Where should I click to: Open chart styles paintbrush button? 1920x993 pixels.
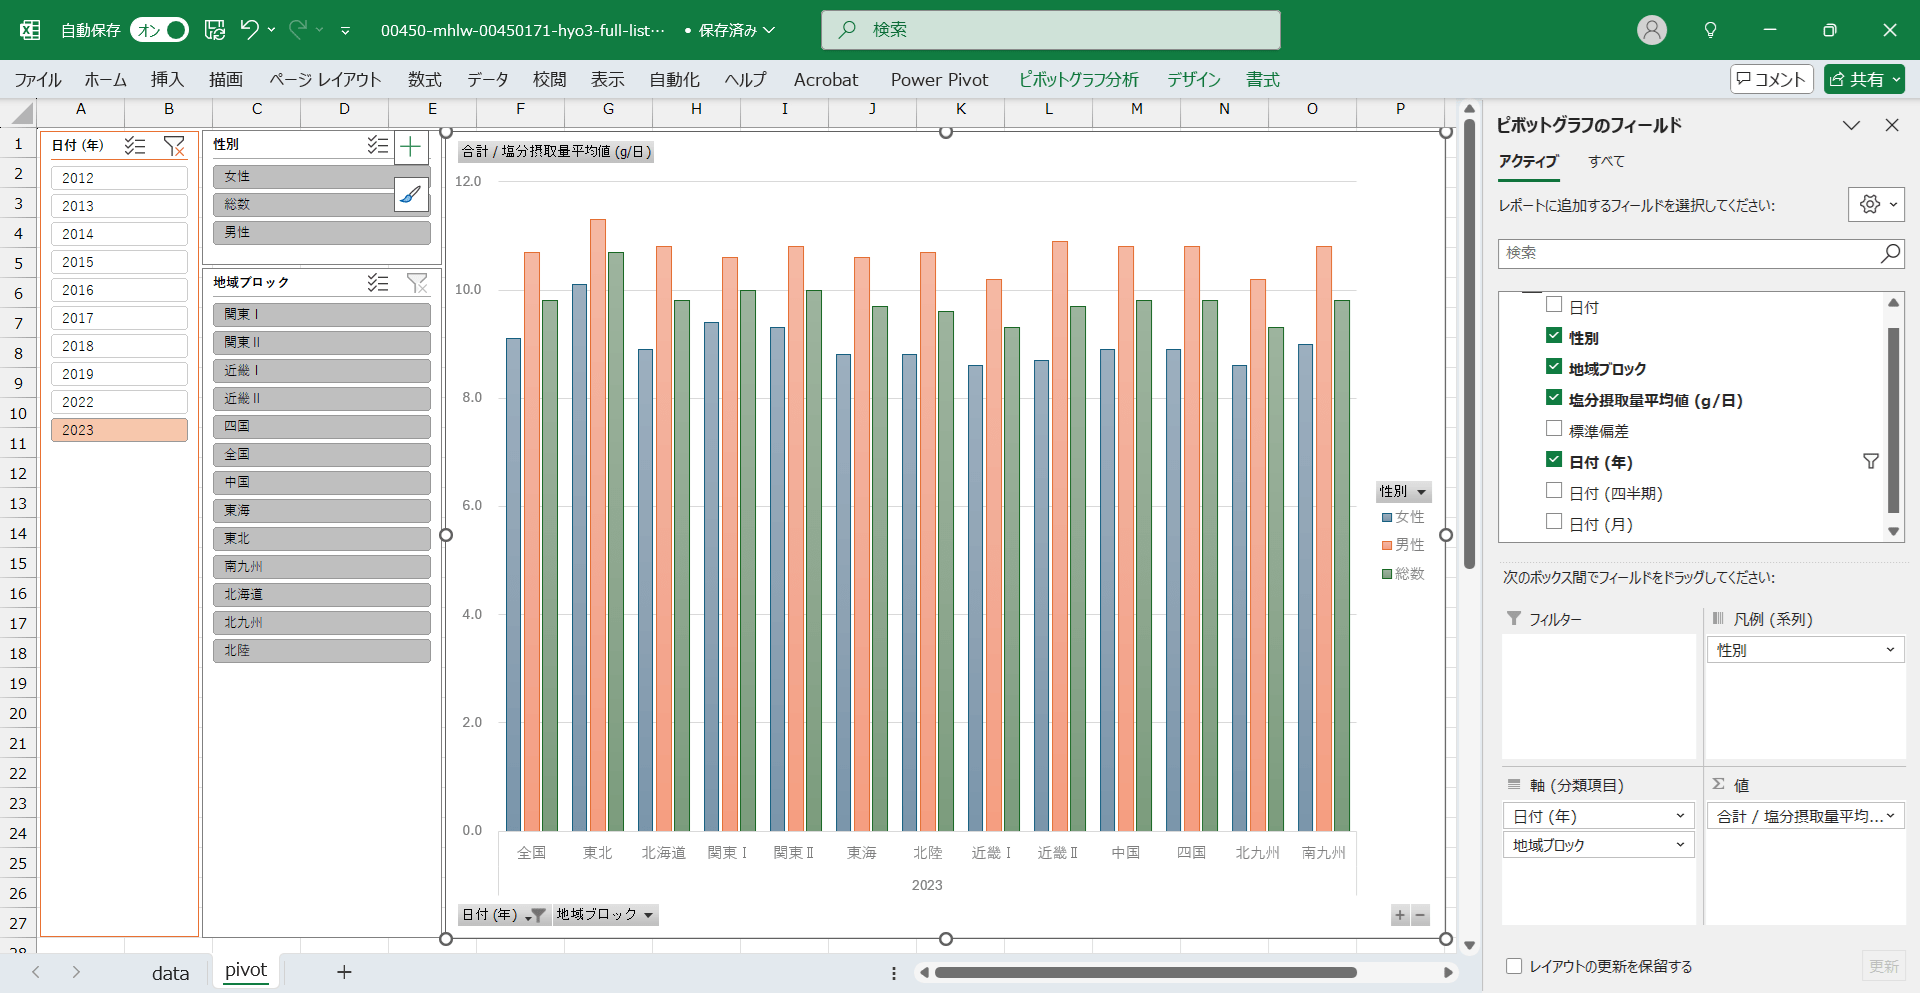pos(410,195)
